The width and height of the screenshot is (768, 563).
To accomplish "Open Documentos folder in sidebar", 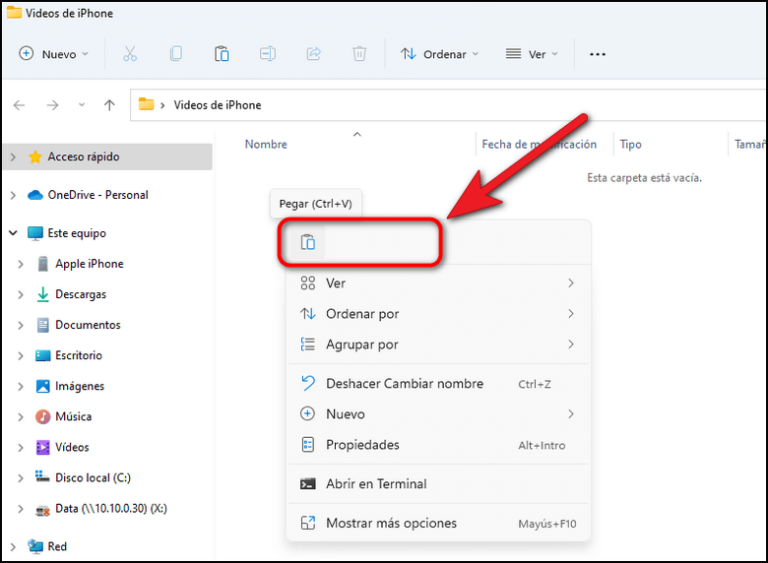I will click(88, 325).
